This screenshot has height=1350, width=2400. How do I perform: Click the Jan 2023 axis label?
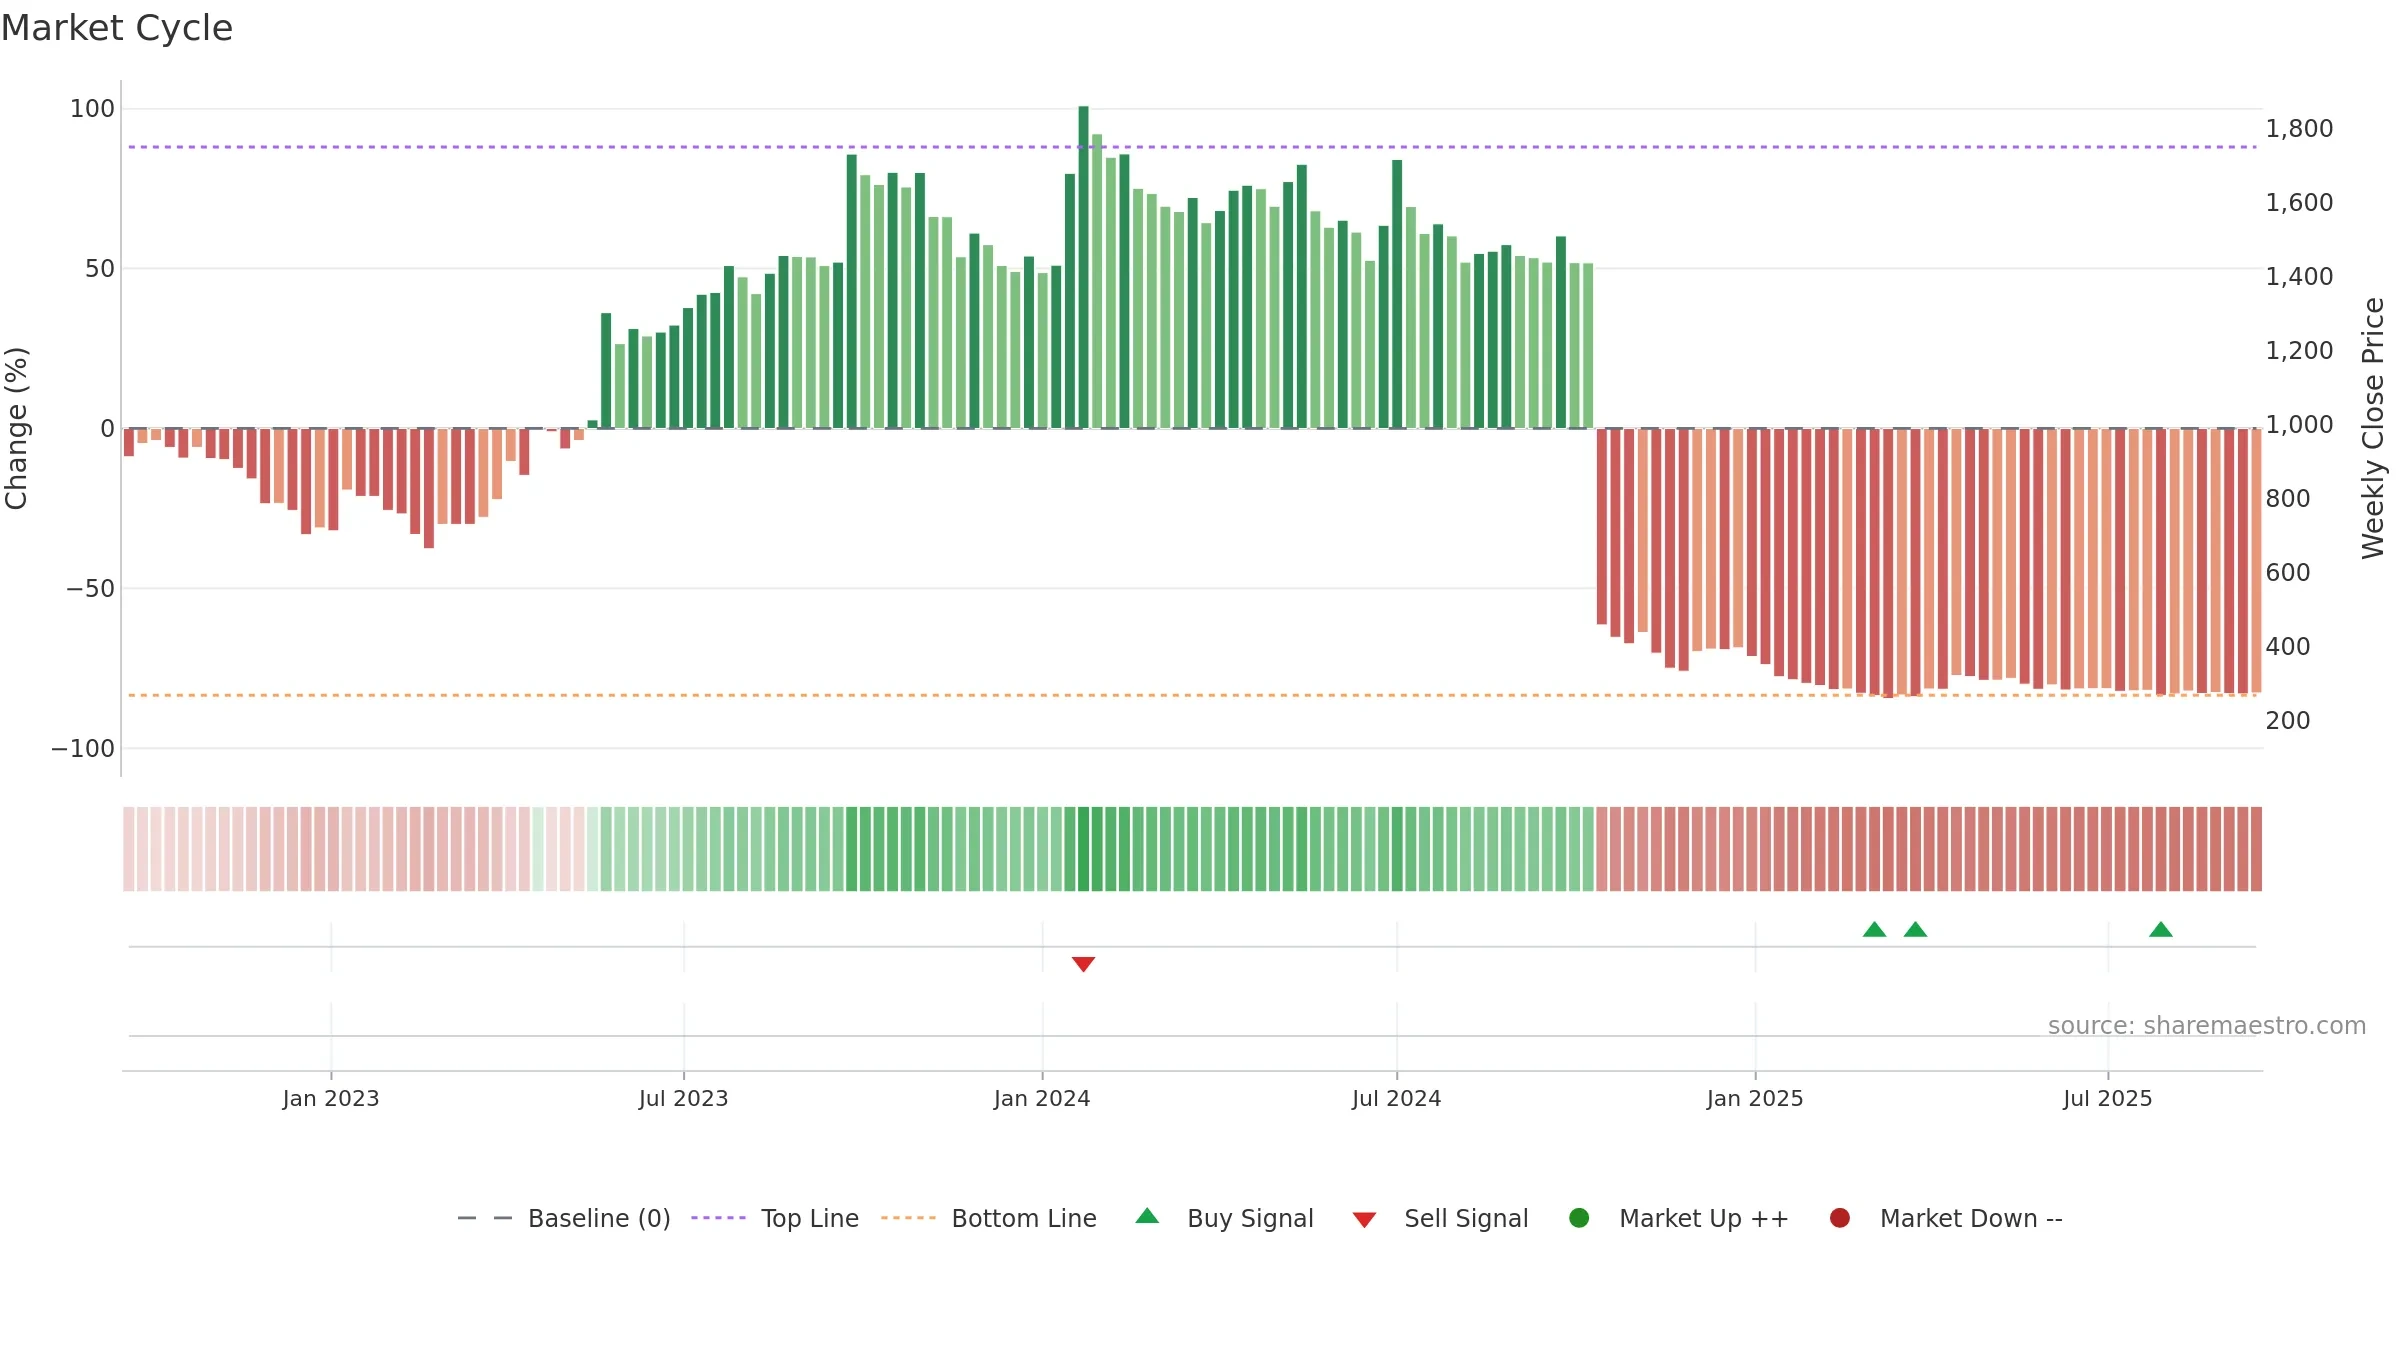331,1099
